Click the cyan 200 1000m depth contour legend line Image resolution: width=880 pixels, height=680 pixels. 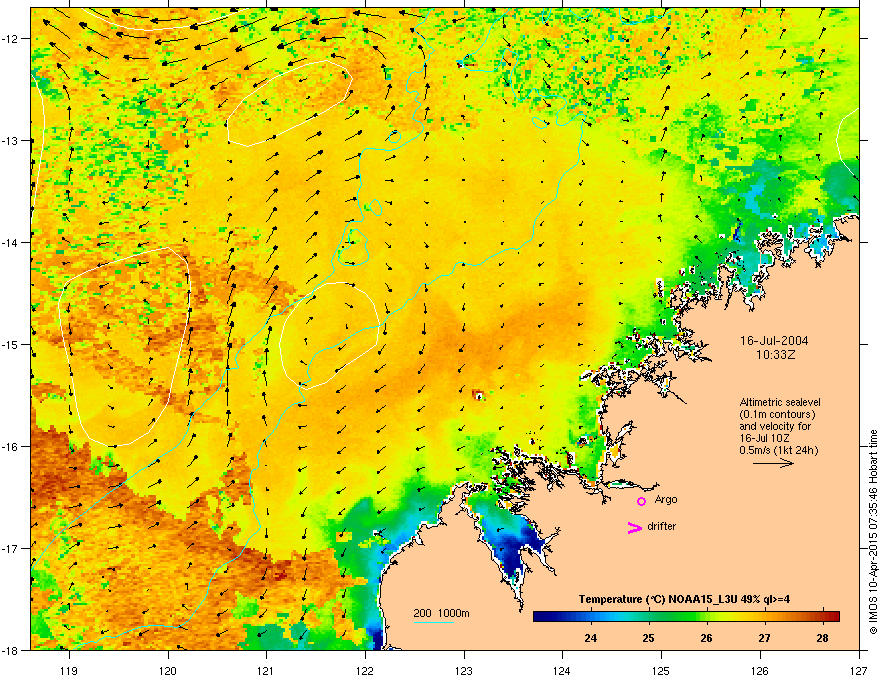click(433, 622)
